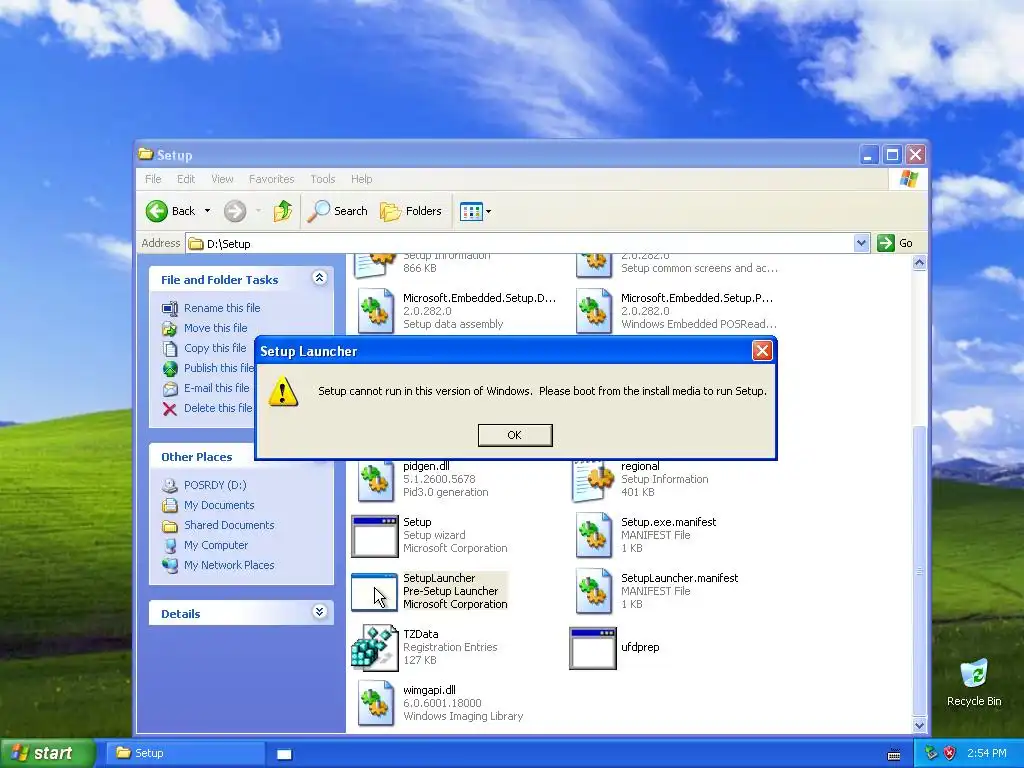Image resolution: width=1024 pixels, height=768 pixels.
Task: Click the Forward navigation arrow
Action: click(235, 211)
